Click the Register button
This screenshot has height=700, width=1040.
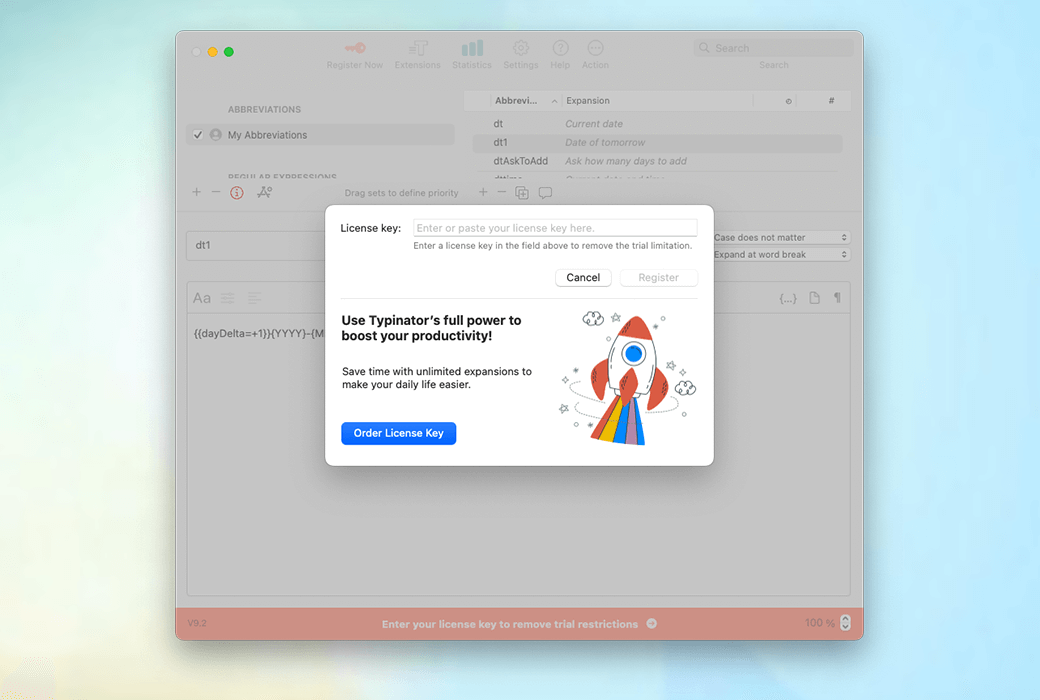(x=658, y=277)
